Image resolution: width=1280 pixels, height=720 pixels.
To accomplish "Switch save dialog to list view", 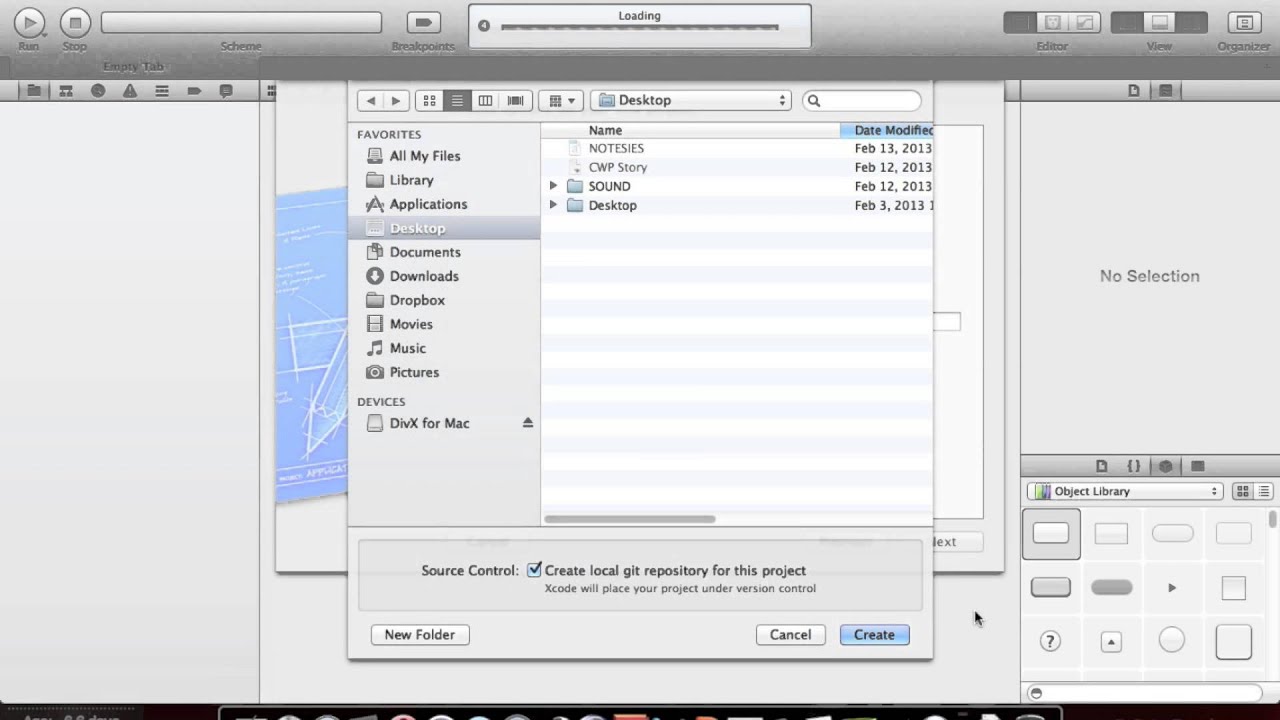I will click(457, 100).
